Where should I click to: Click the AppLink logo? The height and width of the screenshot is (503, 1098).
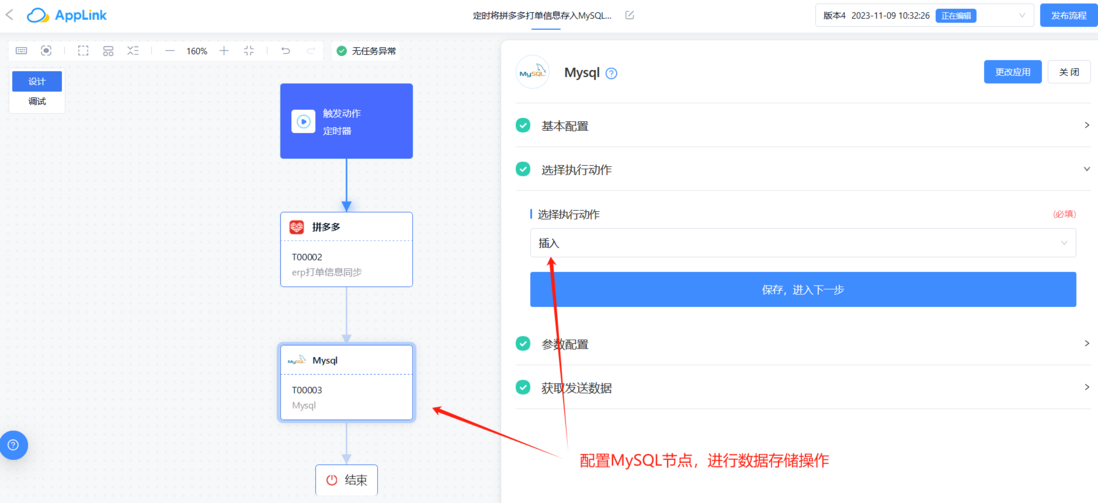coord(67,15)
